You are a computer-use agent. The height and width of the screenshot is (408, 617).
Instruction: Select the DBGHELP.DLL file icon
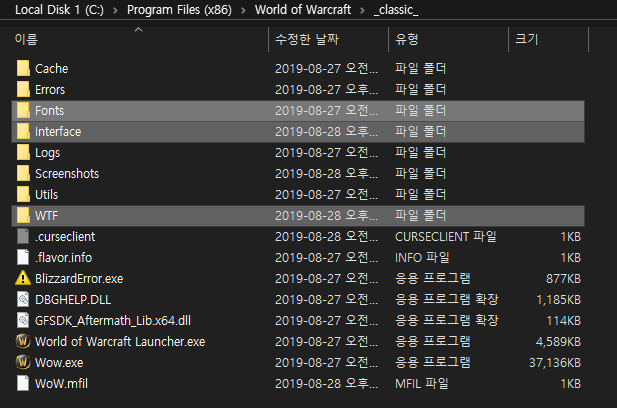coord(24,299)
